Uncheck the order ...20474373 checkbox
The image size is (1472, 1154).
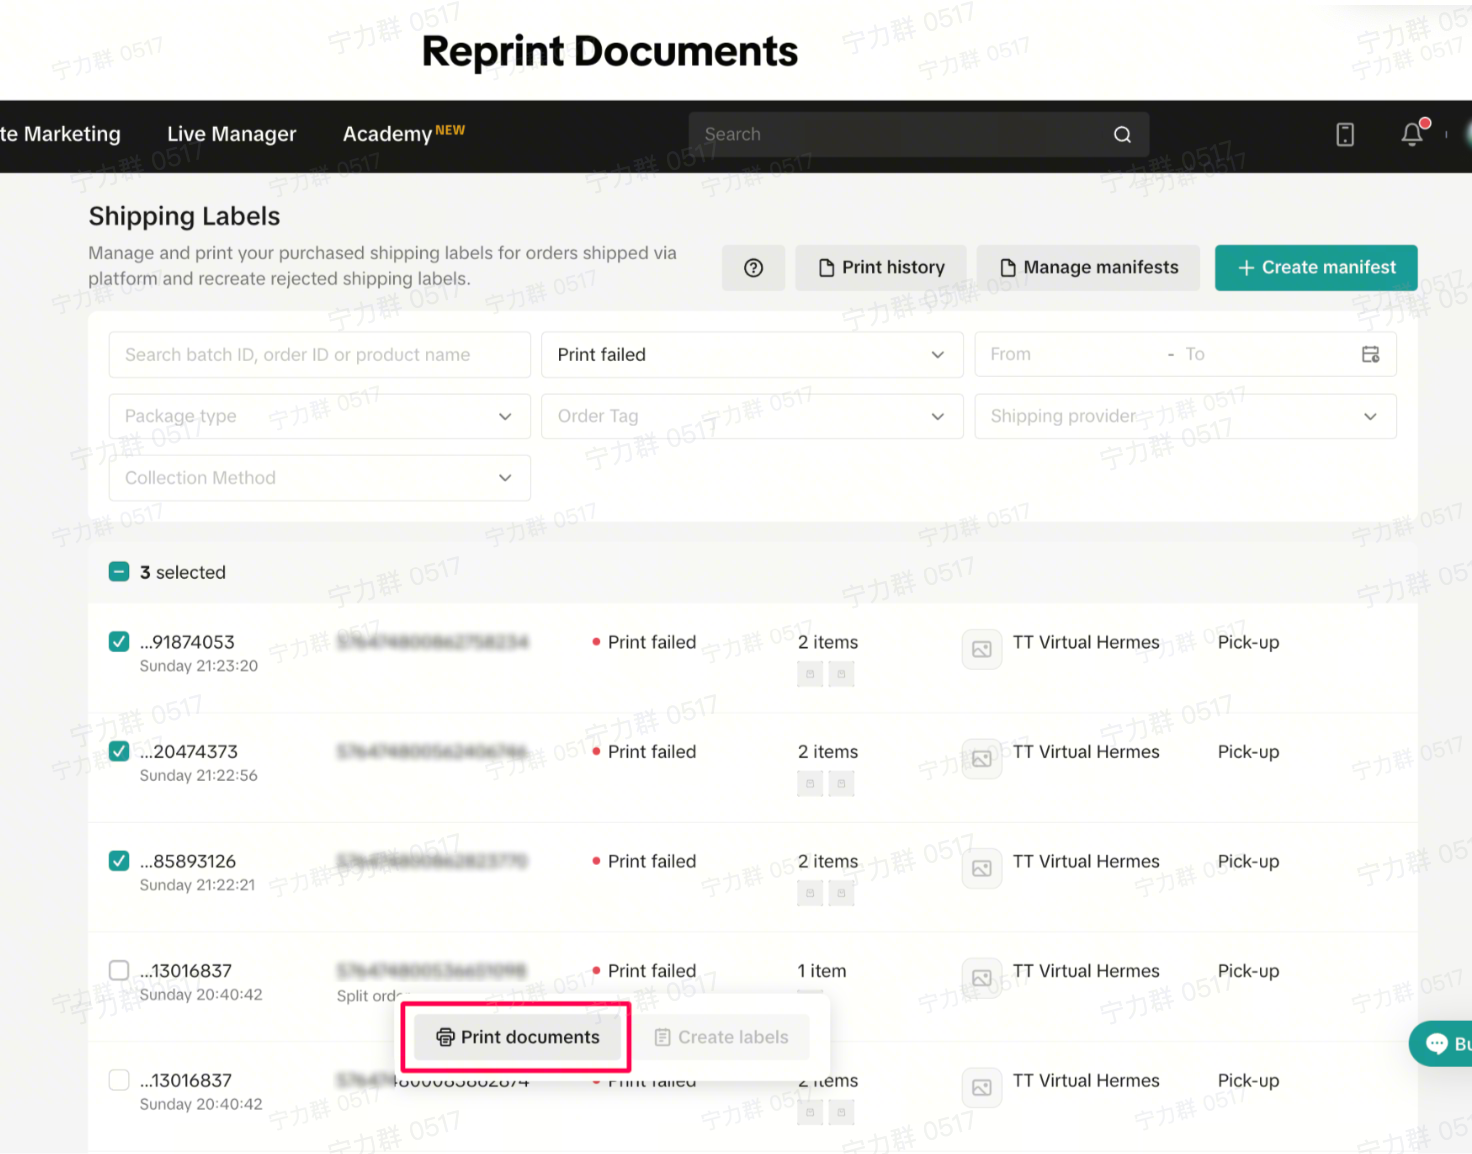pyautogui.click(x=119, y=751)
